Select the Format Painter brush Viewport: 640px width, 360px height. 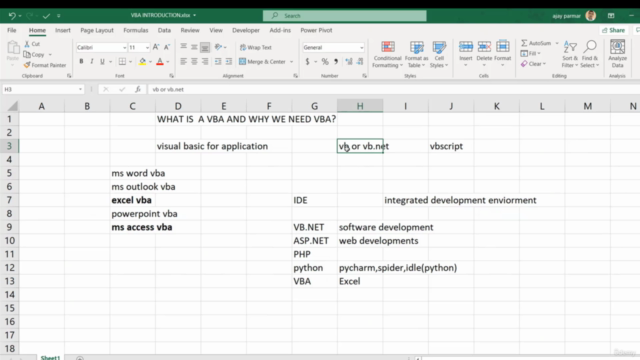pyautogui.click(x=27, y=65)
